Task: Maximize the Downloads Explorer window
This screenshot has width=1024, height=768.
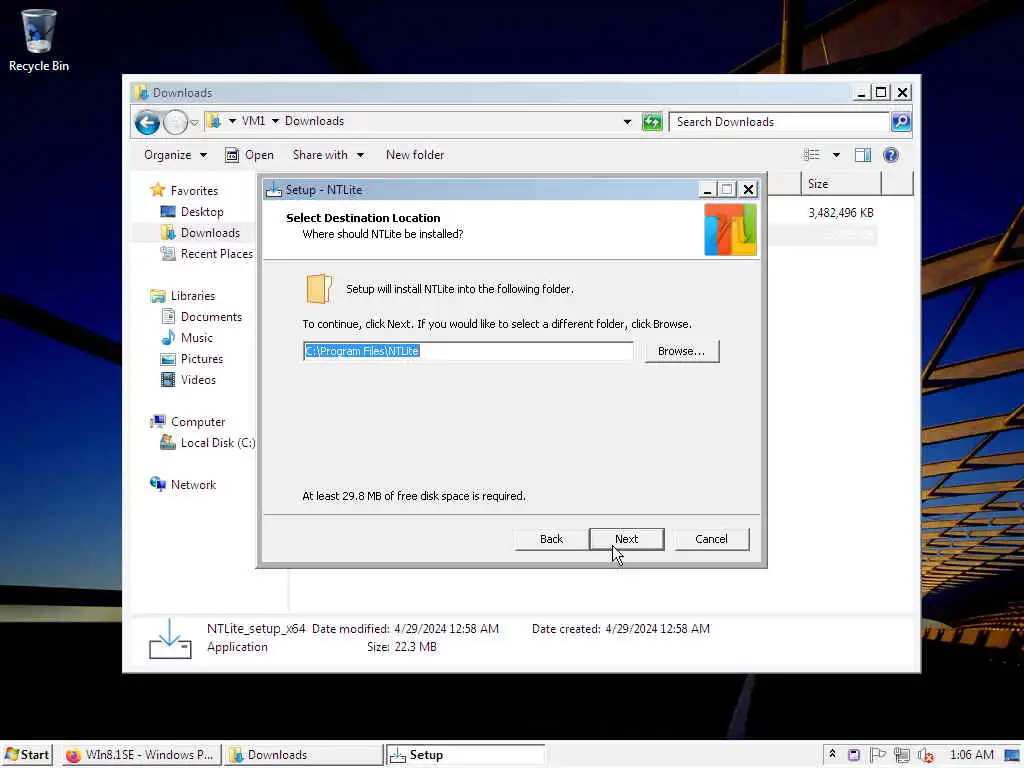Action: (881, 93)
